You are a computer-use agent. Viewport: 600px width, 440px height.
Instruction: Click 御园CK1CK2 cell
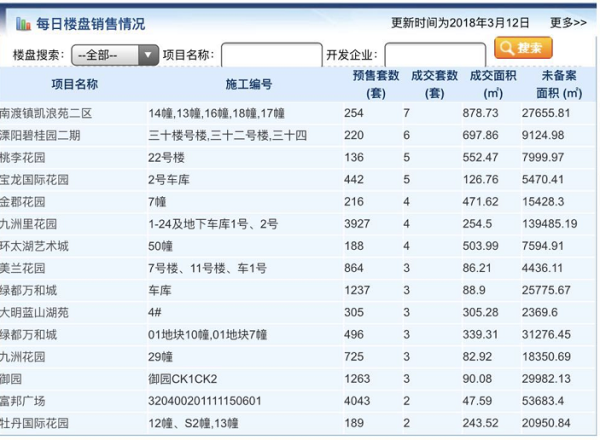(183, 379)
